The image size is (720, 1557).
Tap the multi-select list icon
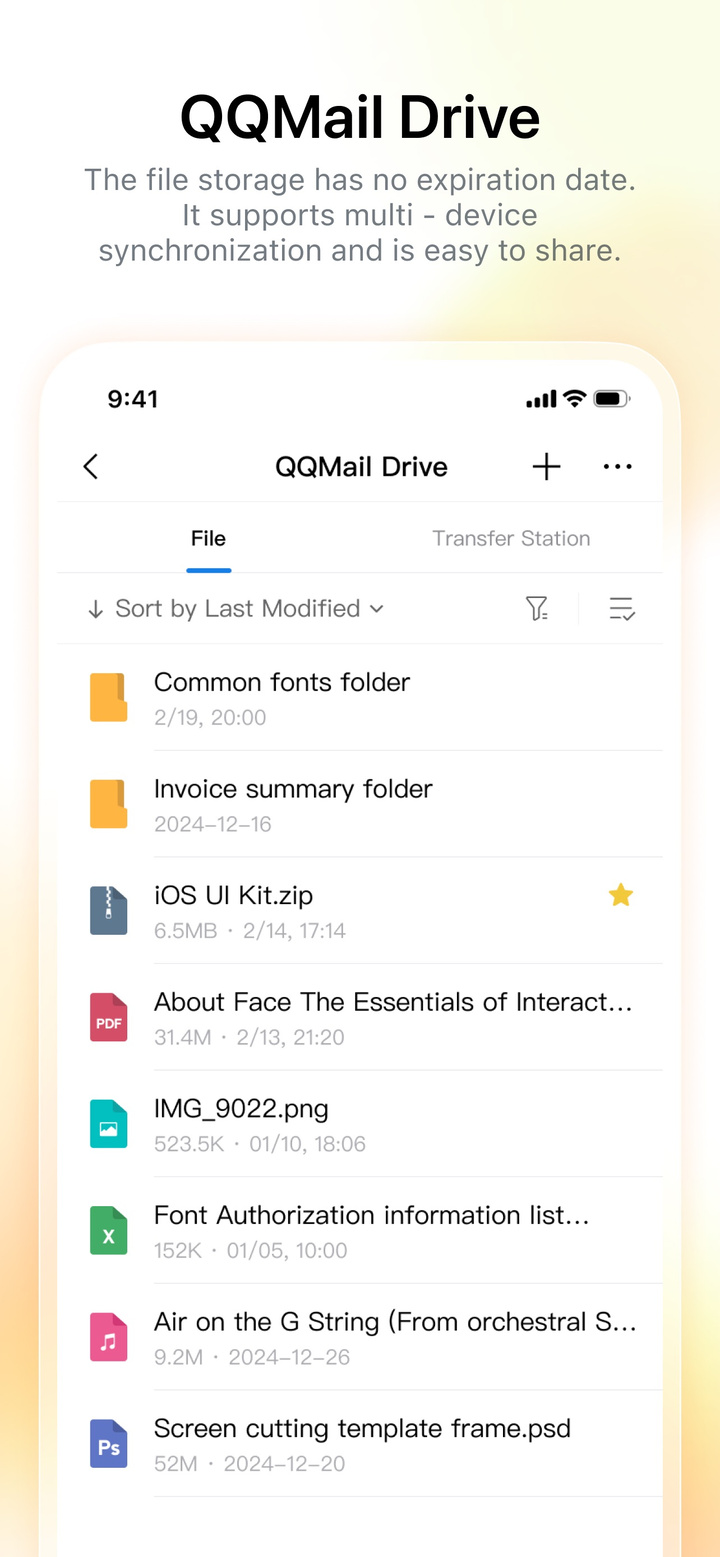[x=622, y=608]
